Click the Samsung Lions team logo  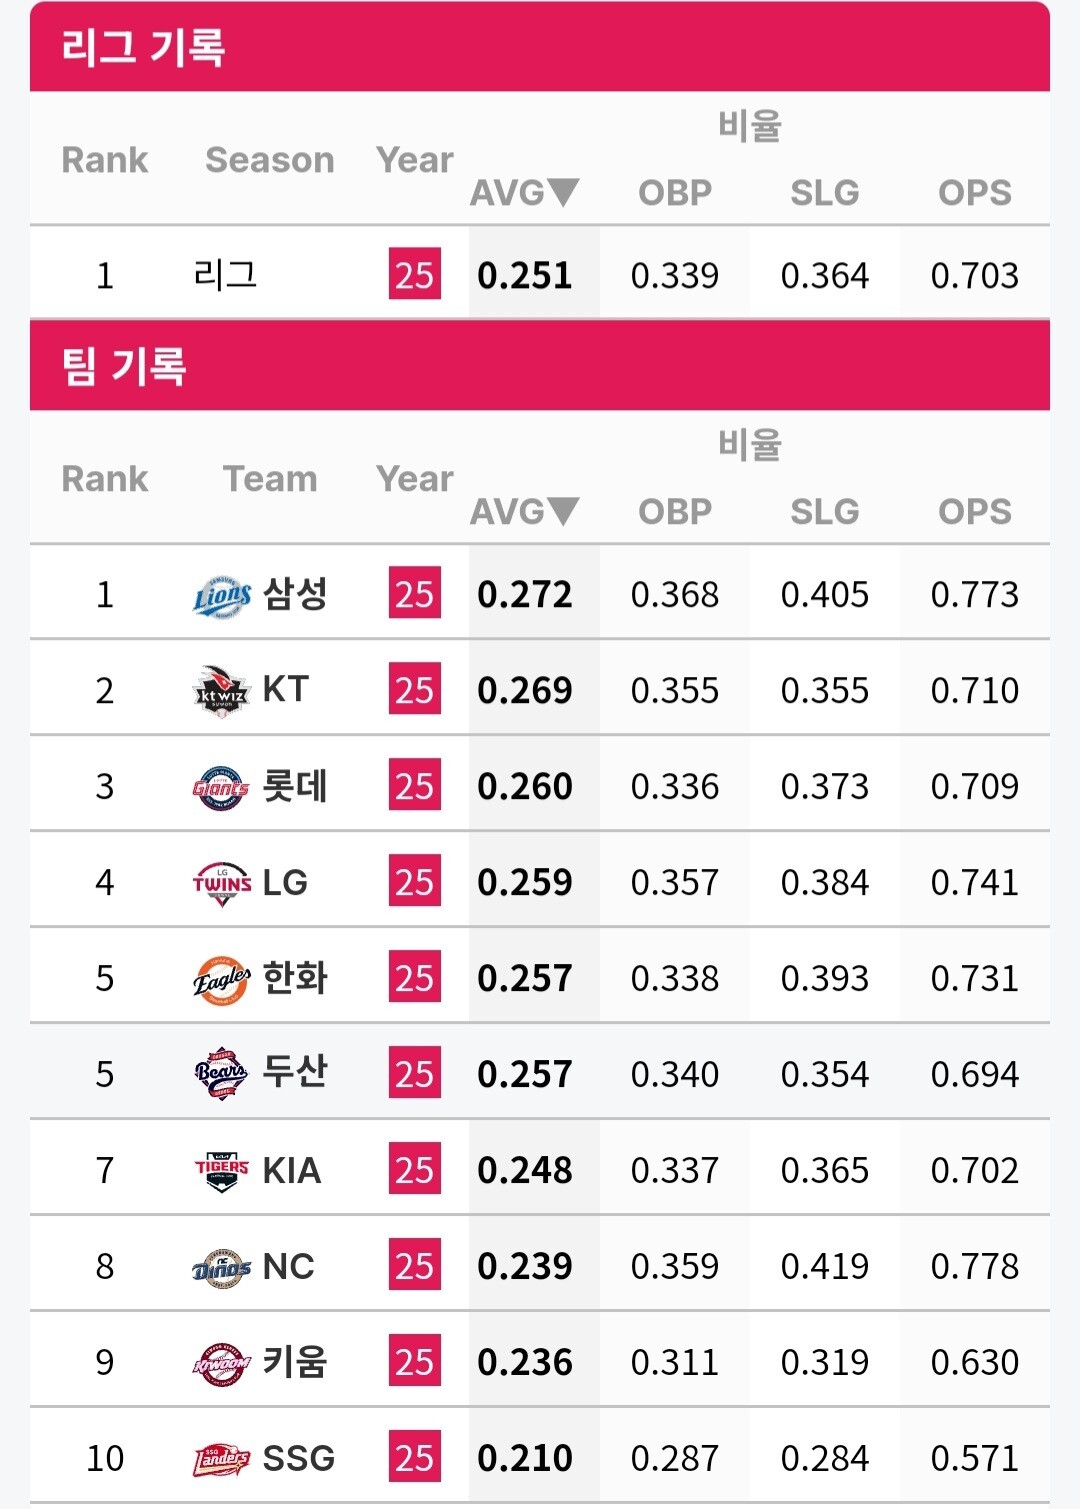coord(222,596)
